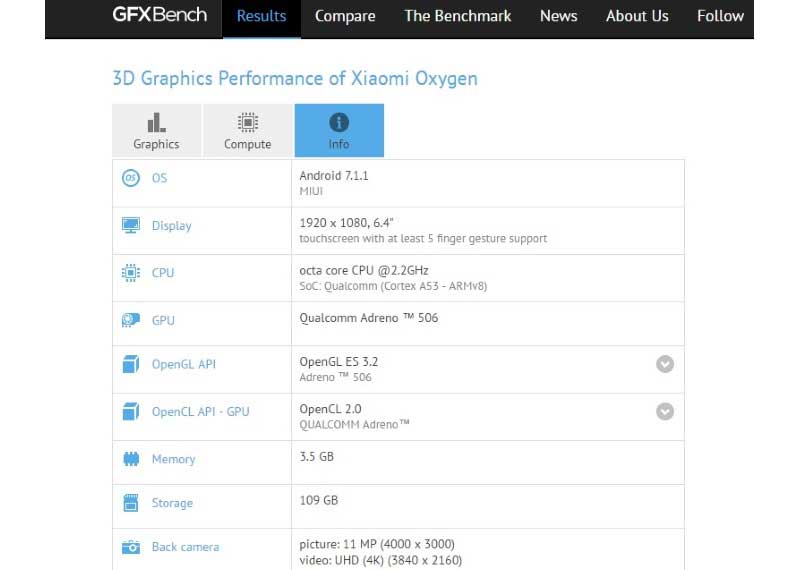
Task: Click the OpenGL API label
Action: pyautogui.click(x=184, y=364)
